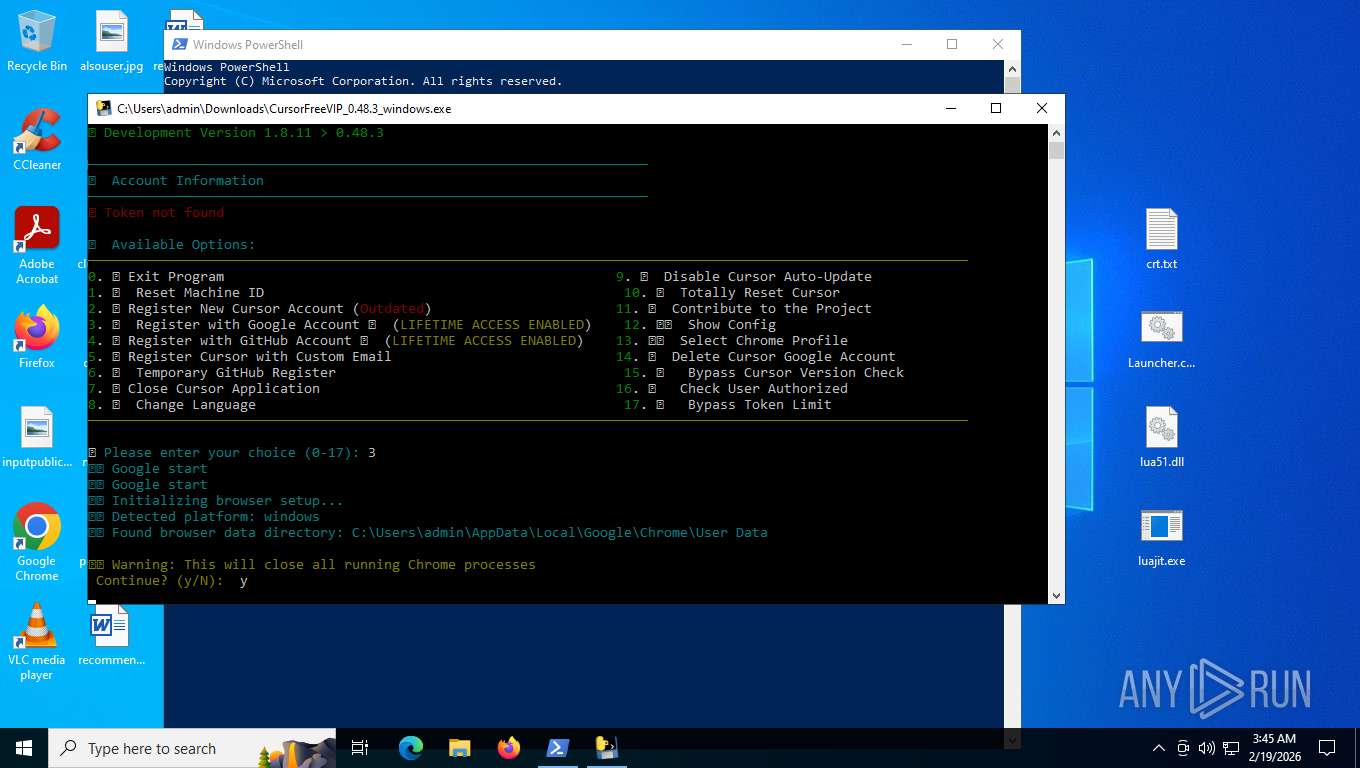Switch to the CursorFreeVIP taskbar icon
1360x768 pixels.
coord(606,748)
